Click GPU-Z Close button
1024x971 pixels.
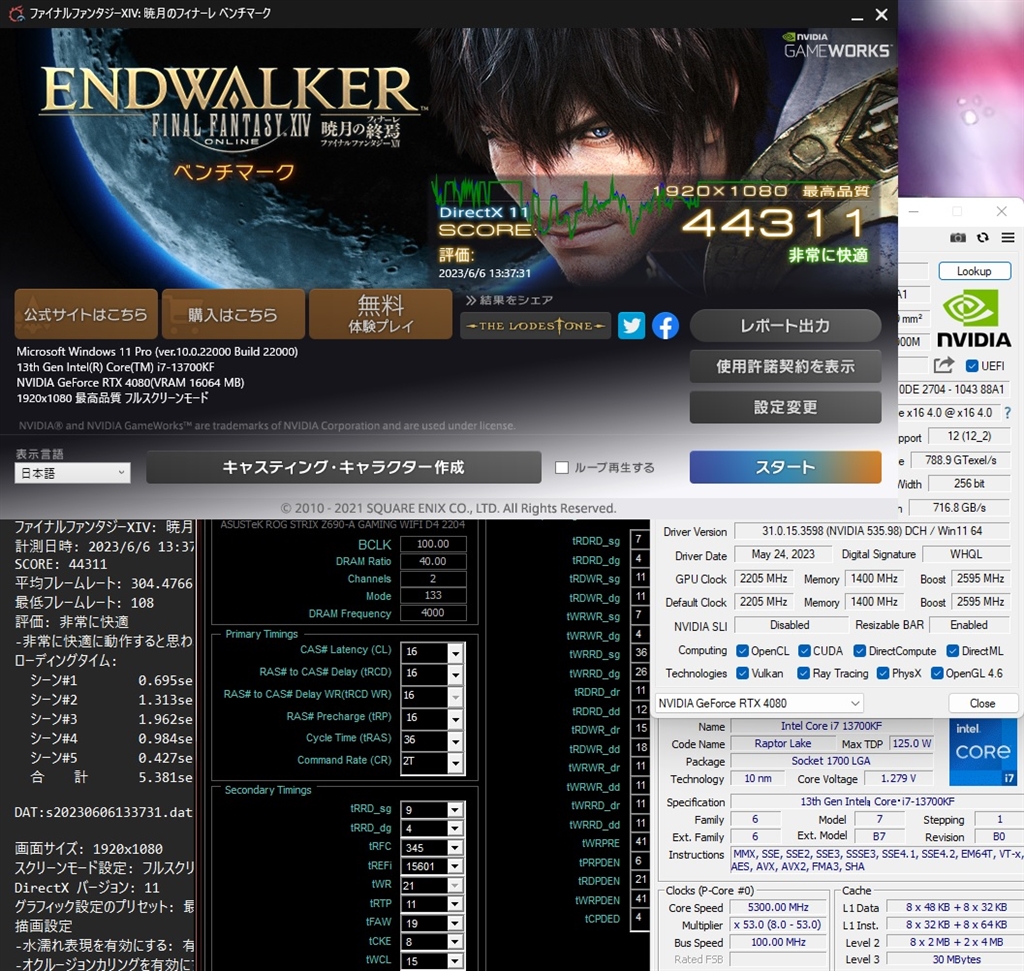click(982, 703)
